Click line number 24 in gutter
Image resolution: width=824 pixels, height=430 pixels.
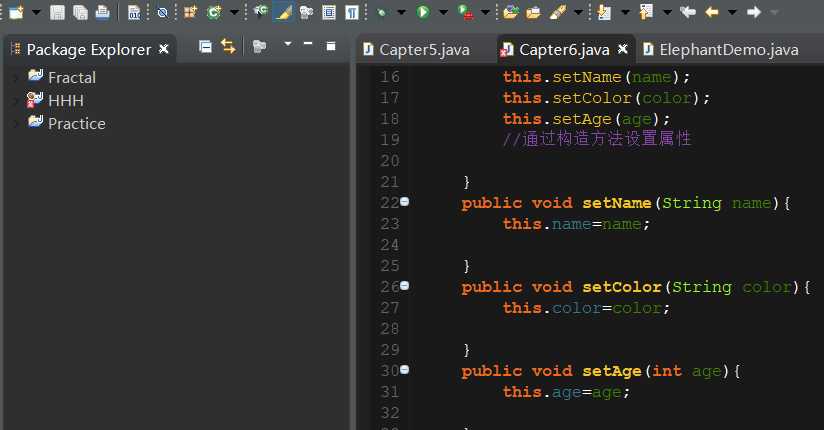(x=389, y=245)
